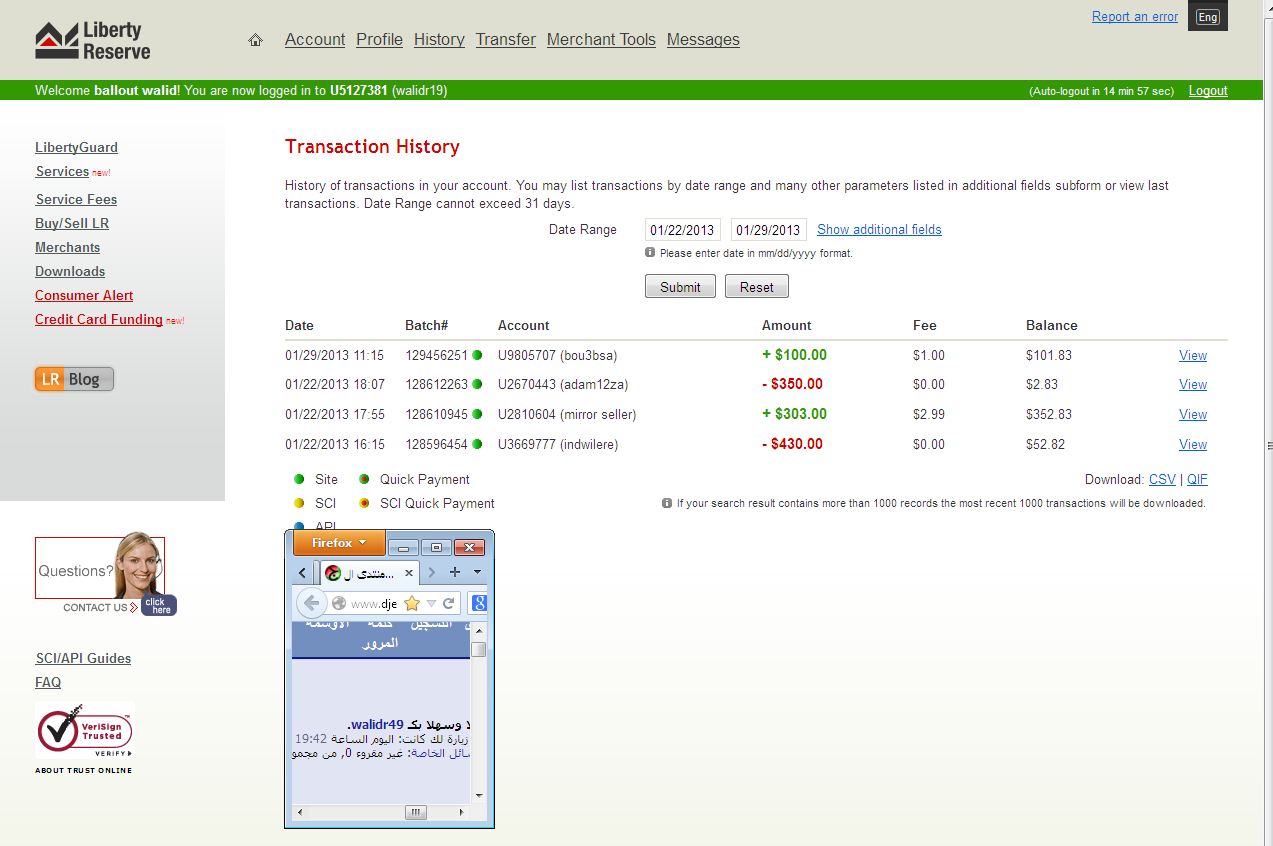Open the LR Blog badge
1273x846 pixels.
coord(74,379)
